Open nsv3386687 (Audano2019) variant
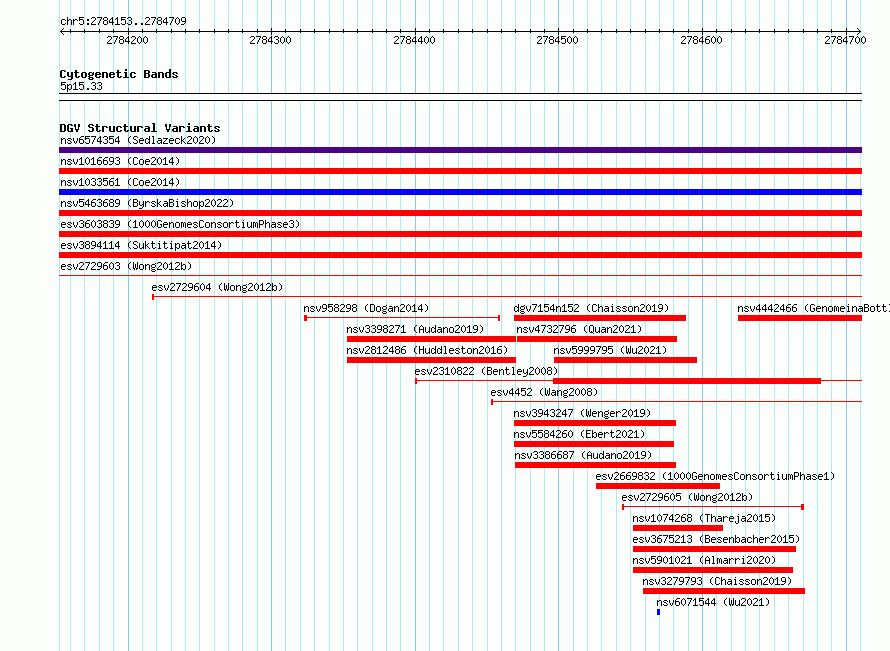This screenshot has width=890, height=651. [x=583, y=455]
